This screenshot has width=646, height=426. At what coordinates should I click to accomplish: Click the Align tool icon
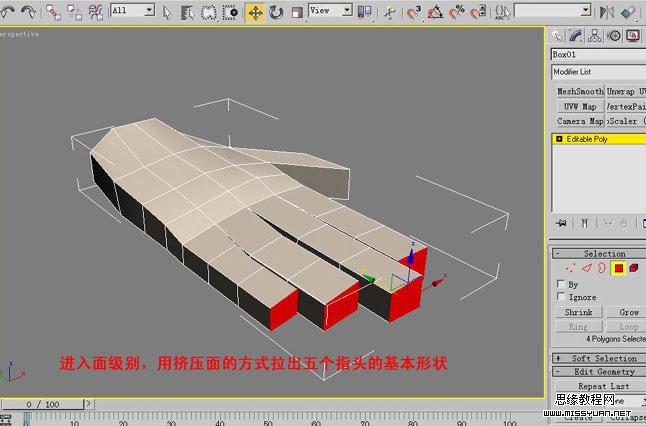pos(628,12)
